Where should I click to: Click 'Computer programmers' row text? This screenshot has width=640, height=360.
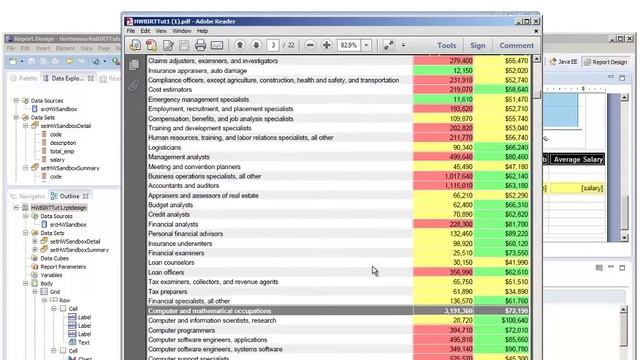181,330
